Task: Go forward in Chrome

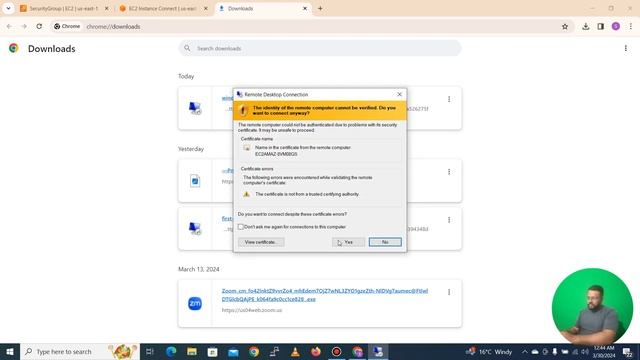Action: pos(24,26)
